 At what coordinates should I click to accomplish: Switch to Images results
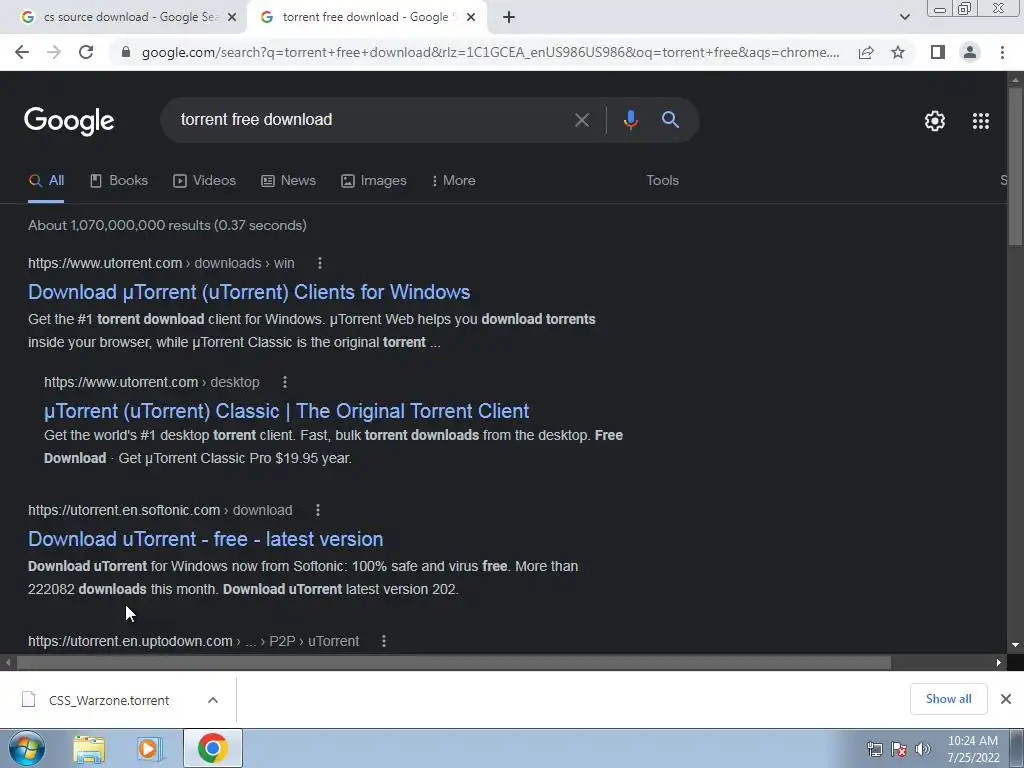[x=374, y=181]
